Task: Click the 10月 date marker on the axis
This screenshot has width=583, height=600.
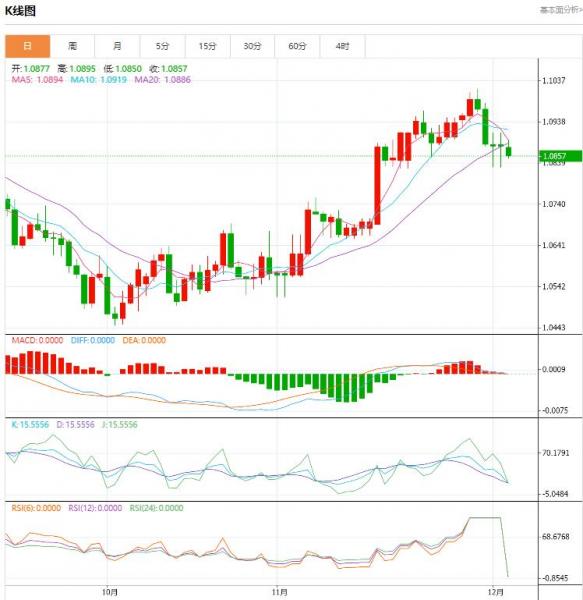Action: 110,592
